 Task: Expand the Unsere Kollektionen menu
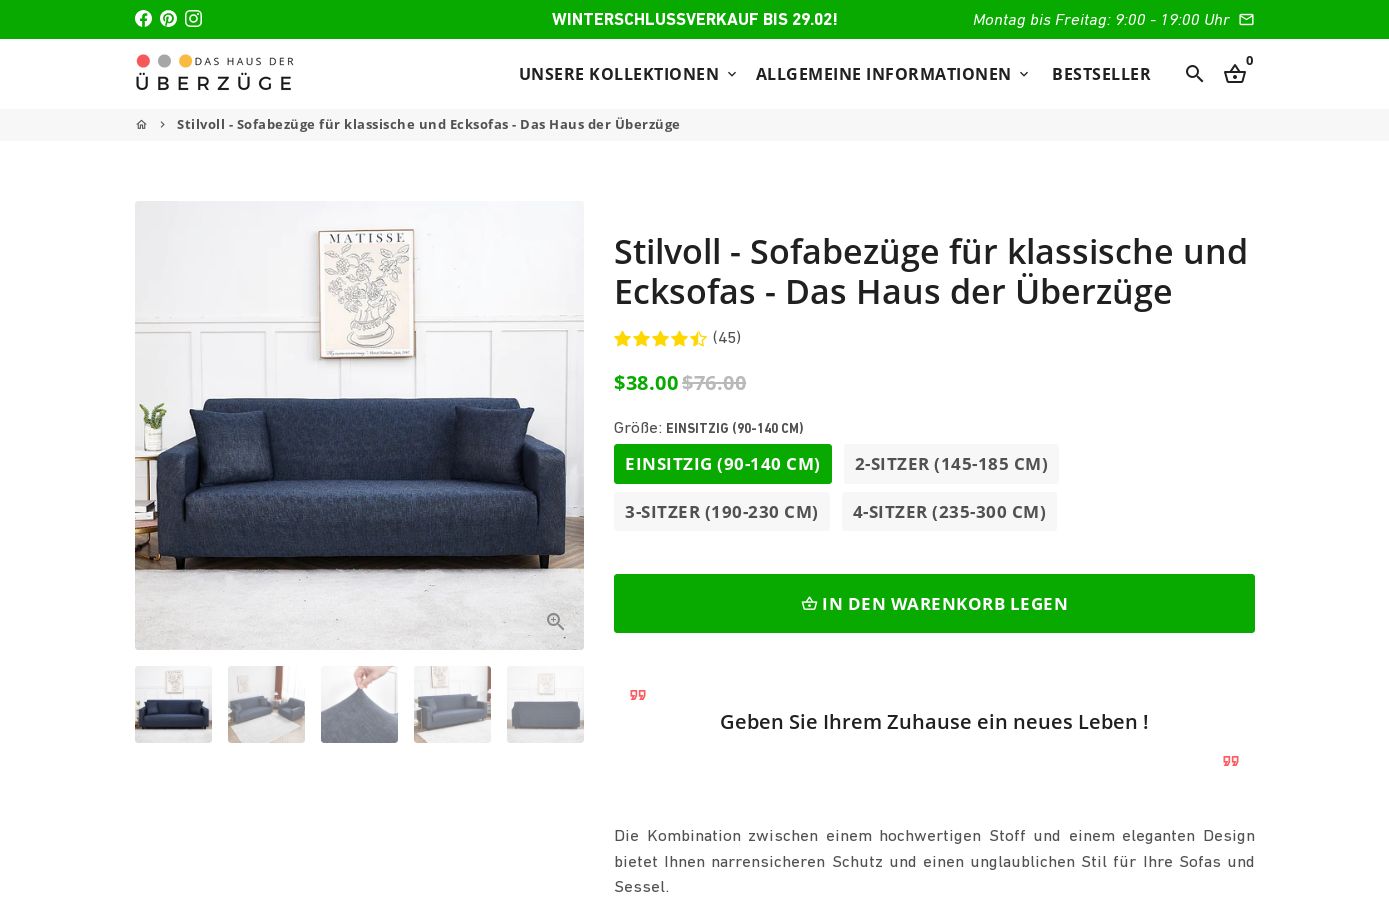(627, 74)
